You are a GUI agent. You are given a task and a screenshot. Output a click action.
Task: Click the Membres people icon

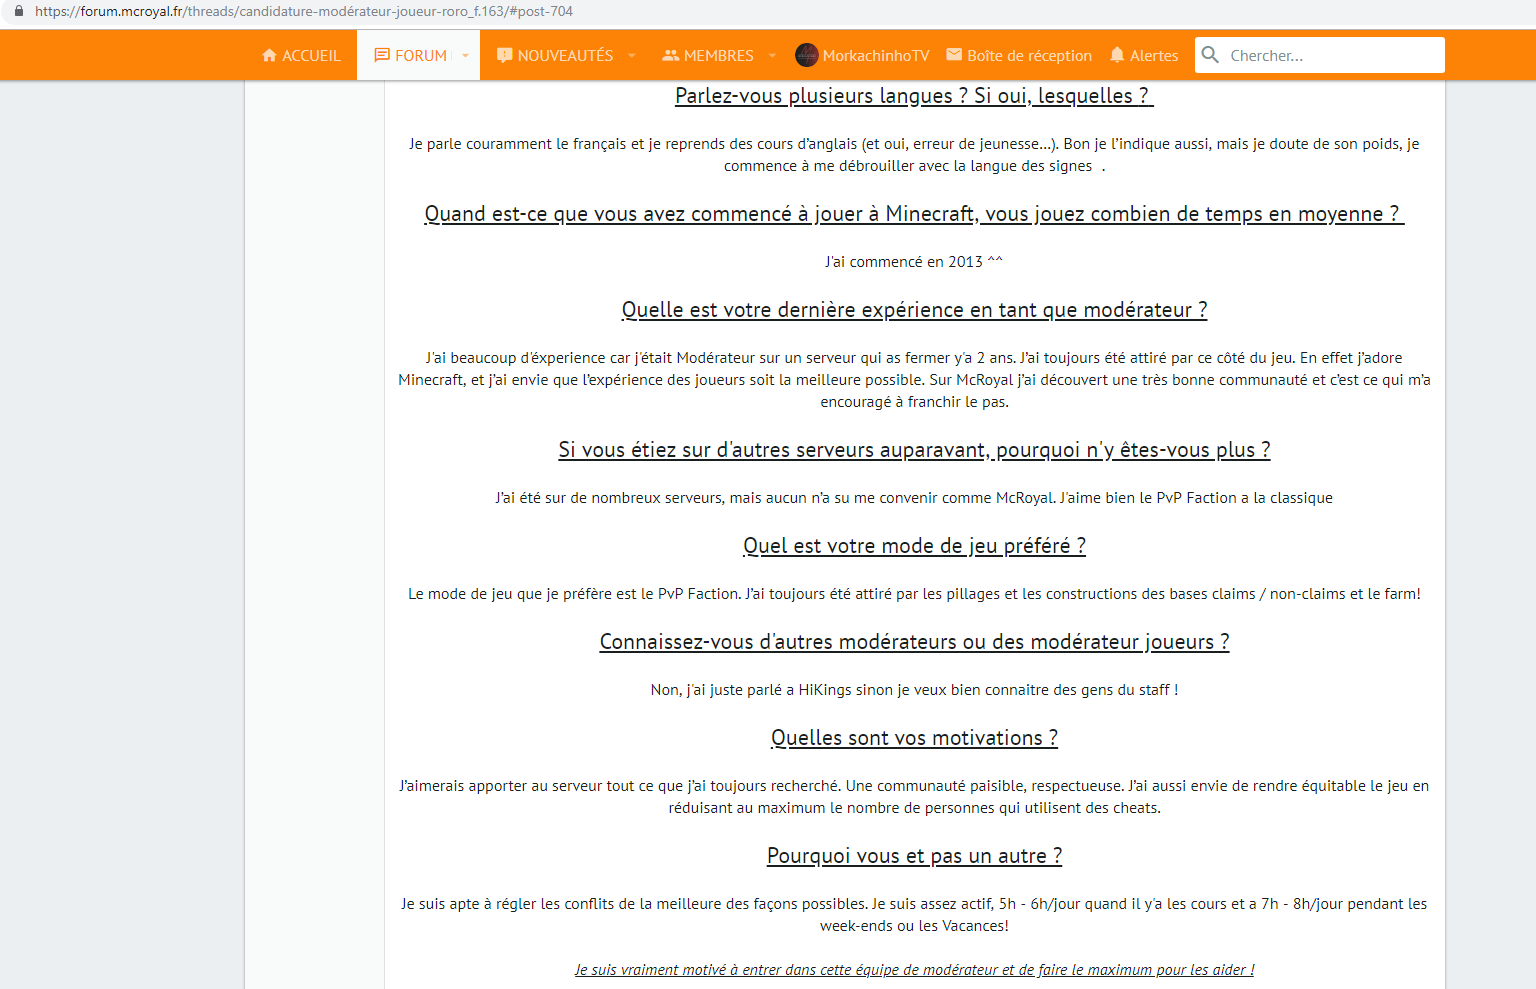[x=671, y=56]
